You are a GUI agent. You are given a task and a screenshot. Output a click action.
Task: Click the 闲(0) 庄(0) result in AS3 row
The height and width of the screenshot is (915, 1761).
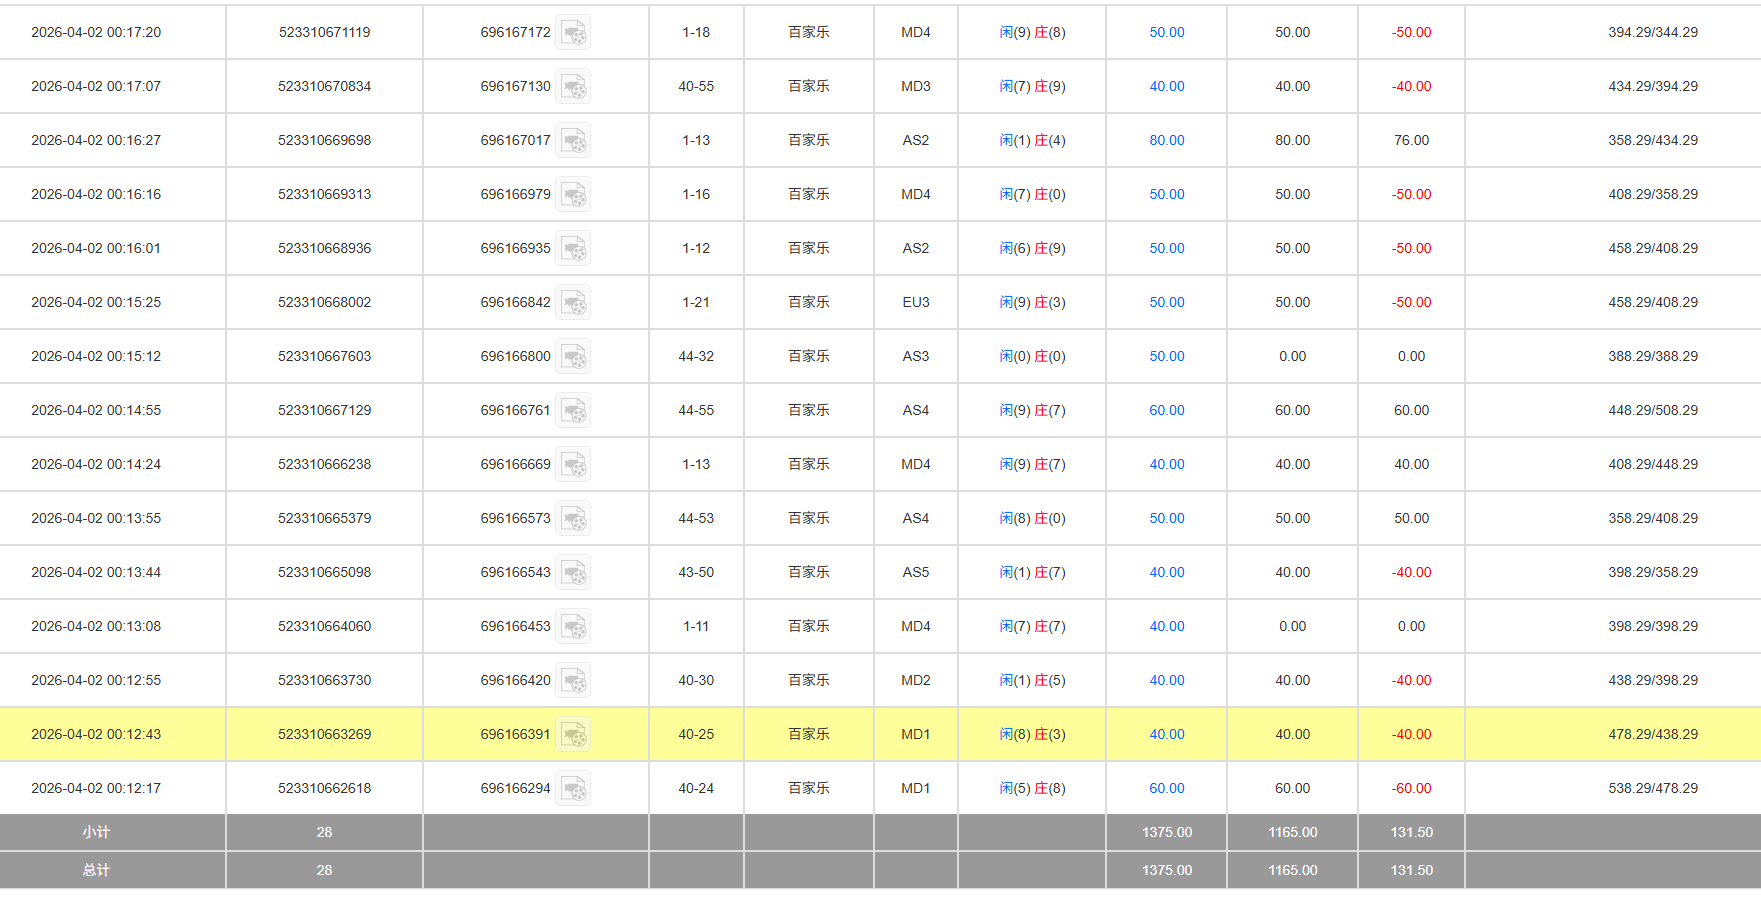(x=1032, y=357)
